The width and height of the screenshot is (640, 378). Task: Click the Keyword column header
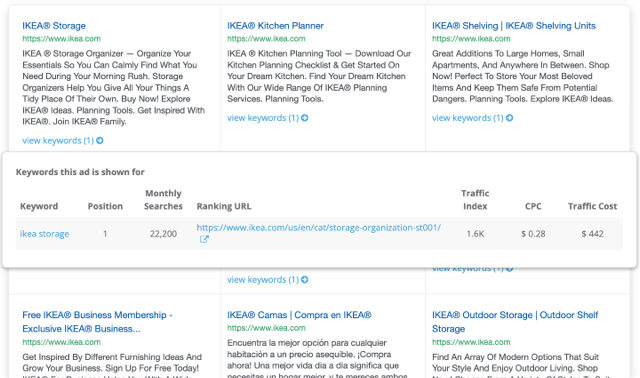pos(39,206)
